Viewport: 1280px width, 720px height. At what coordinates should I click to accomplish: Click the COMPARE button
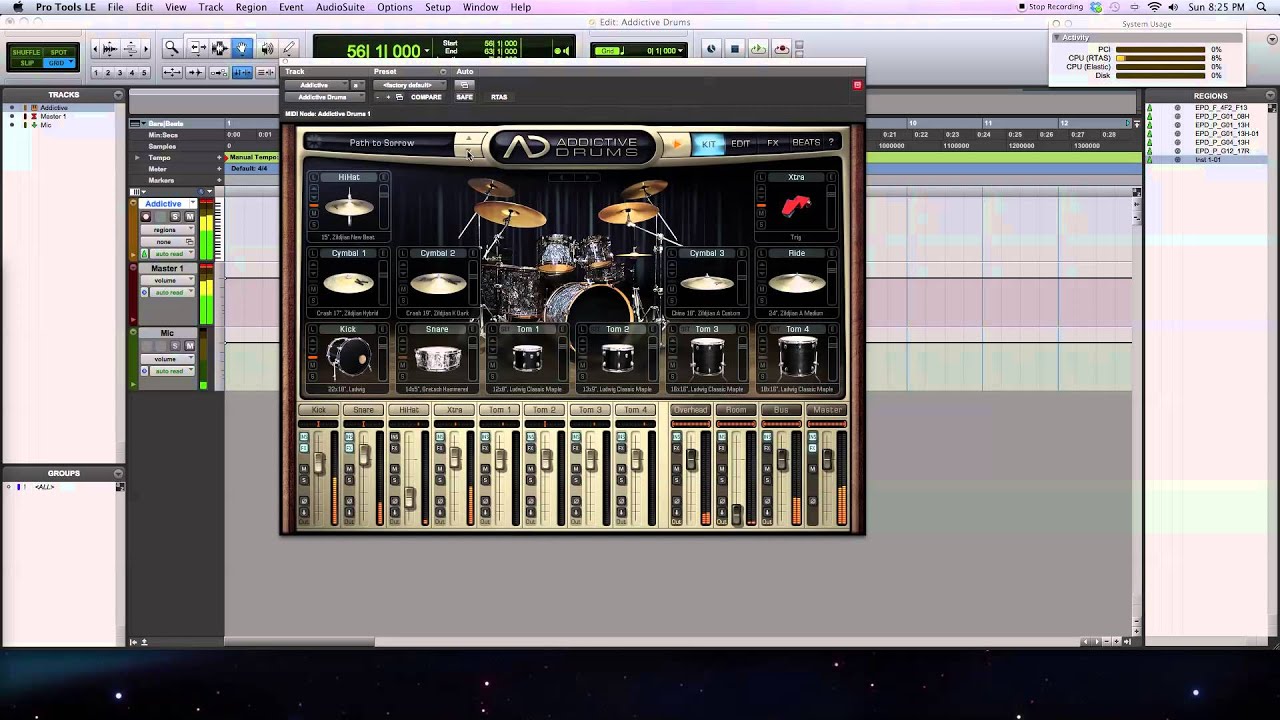(426, 97)
